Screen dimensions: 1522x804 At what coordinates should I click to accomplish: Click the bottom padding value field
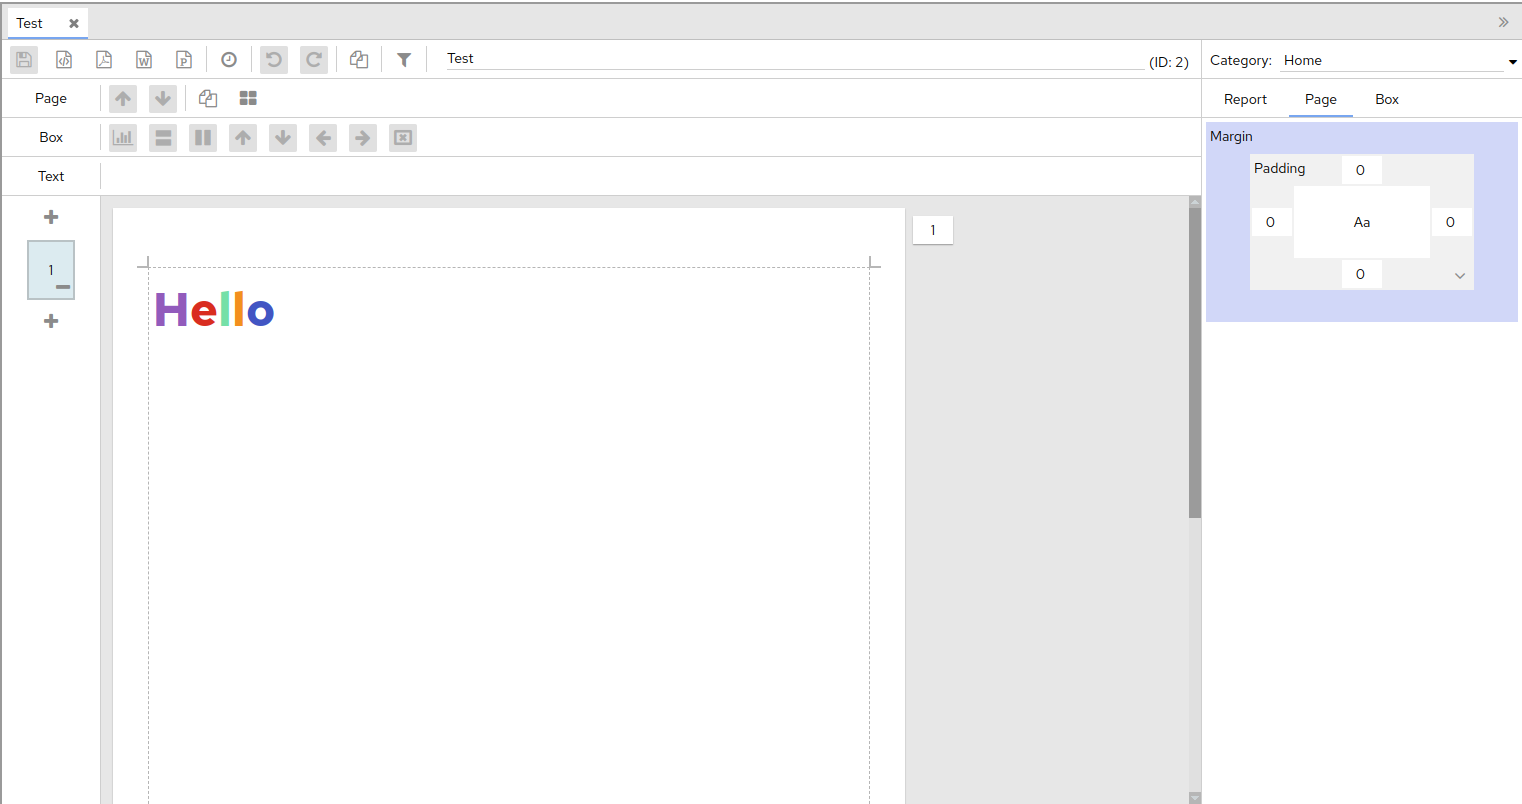coord(1361,274)
